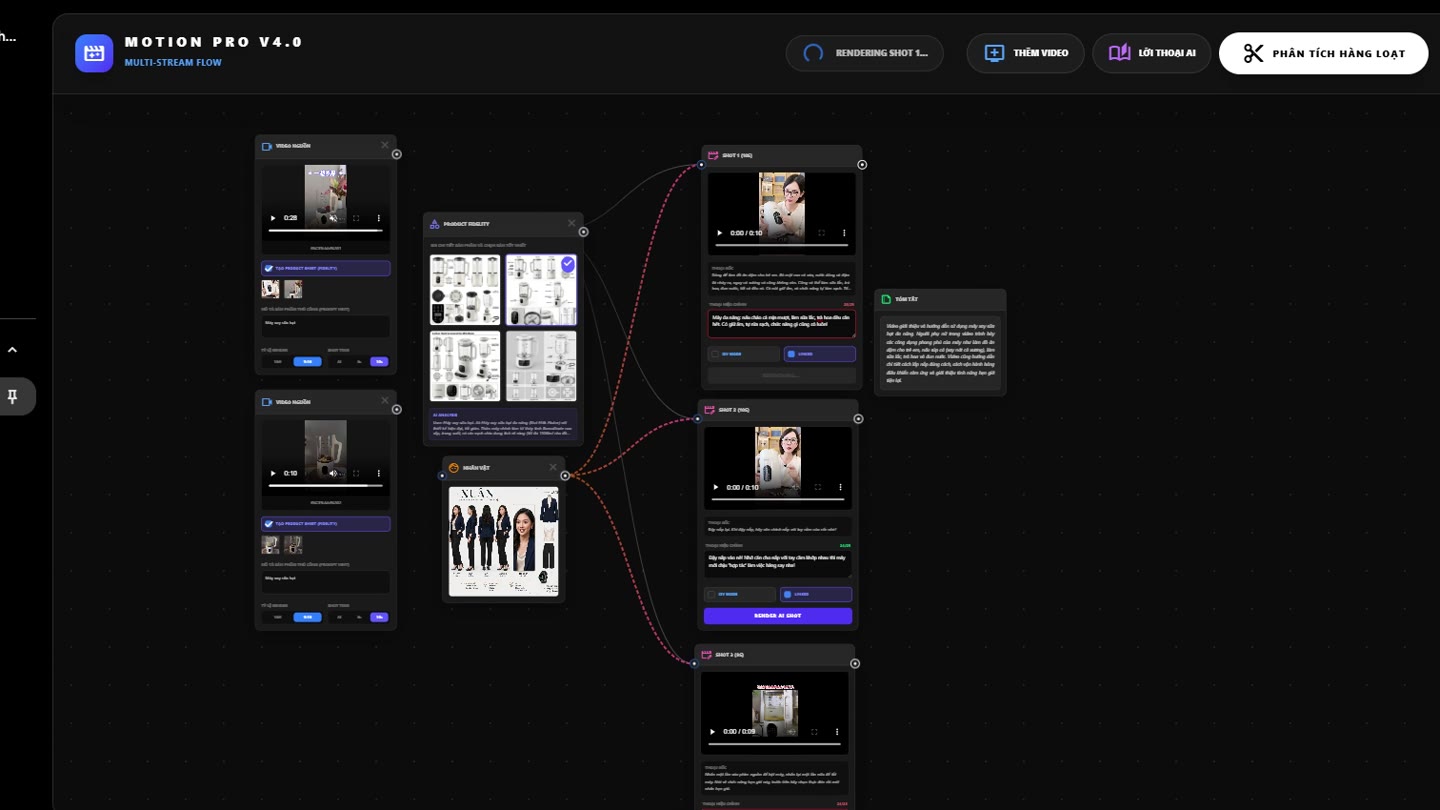Seek the first source video progress bar
The height and width of the screenshot is (810, 1440).
(326, 230)
